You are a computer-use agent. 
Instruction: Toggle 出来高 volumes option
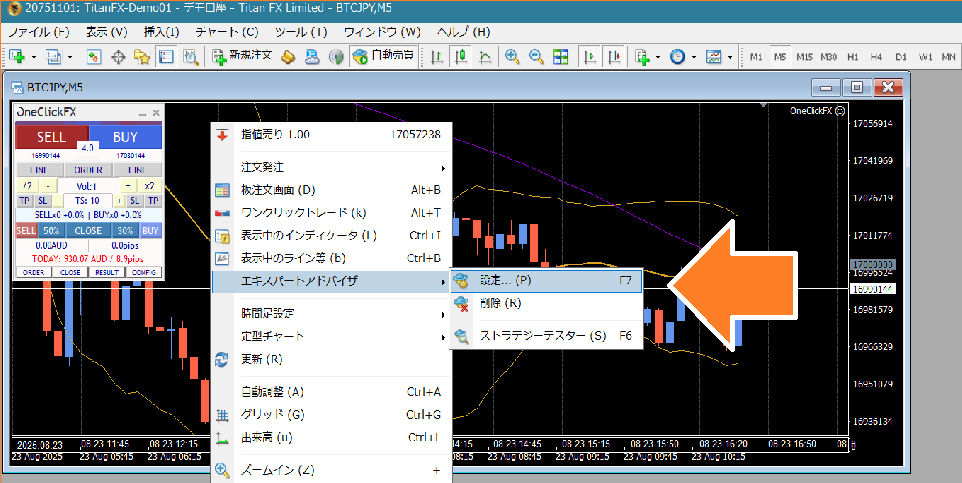click(331, 438)
